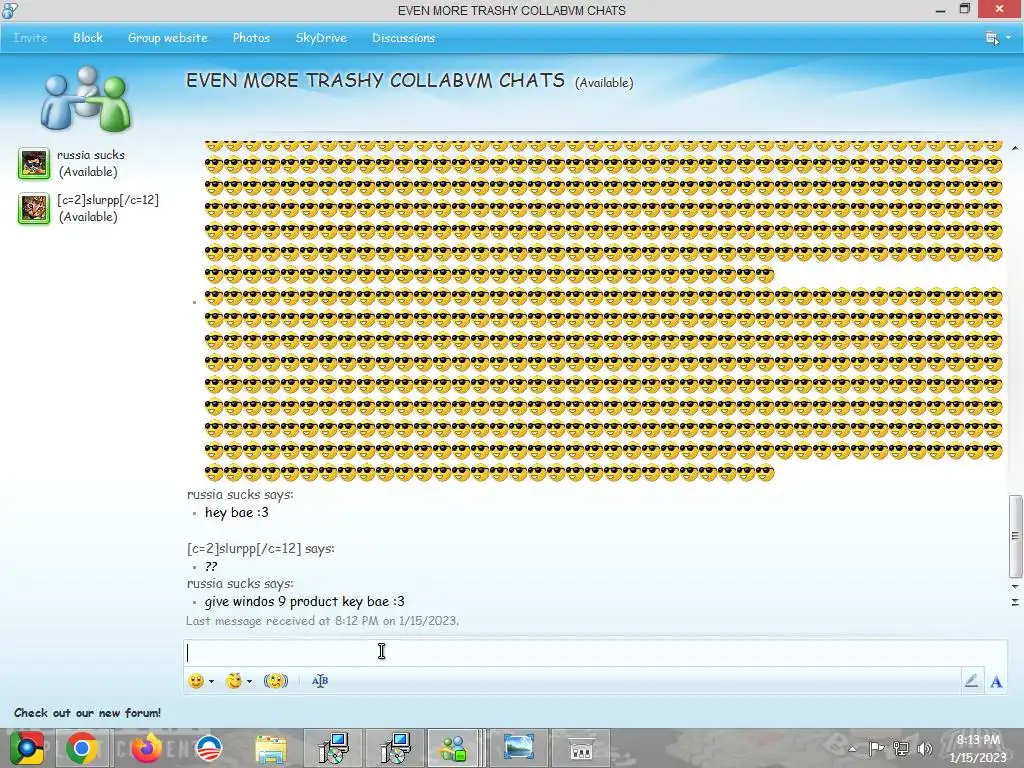Open the first Chrome-like taskbar icon
This screenshot has width=1024, height=768.
coord(26,748)
